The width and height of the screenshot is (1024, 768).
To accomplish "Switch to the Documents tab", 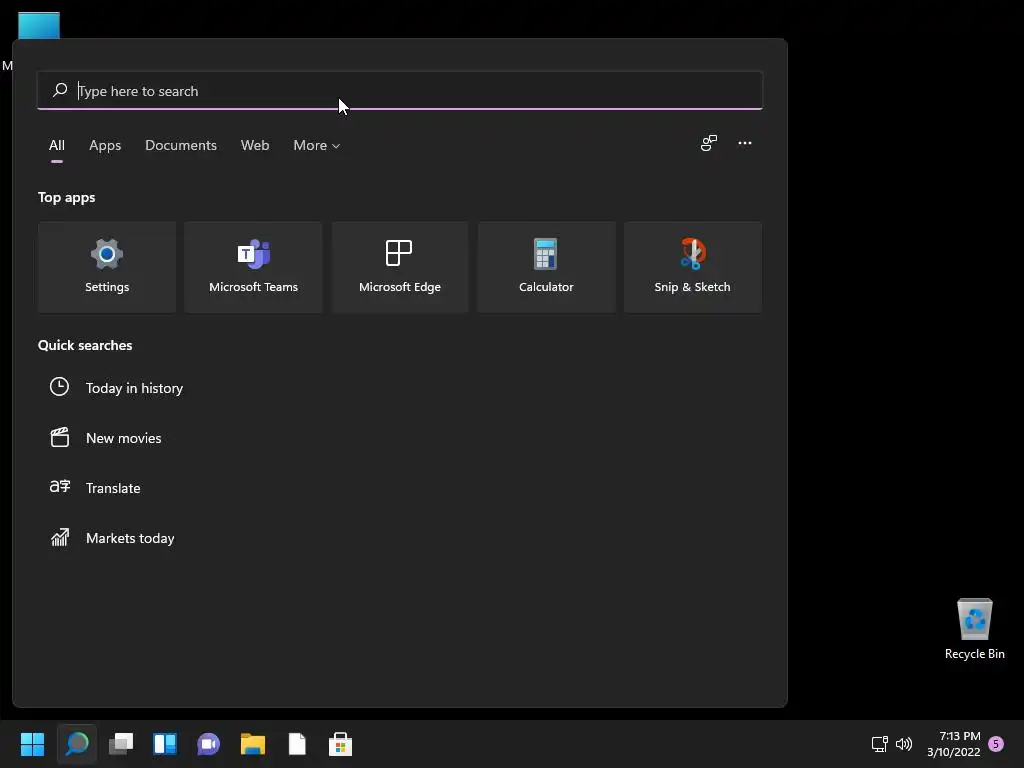I will (x=181, y=145).
